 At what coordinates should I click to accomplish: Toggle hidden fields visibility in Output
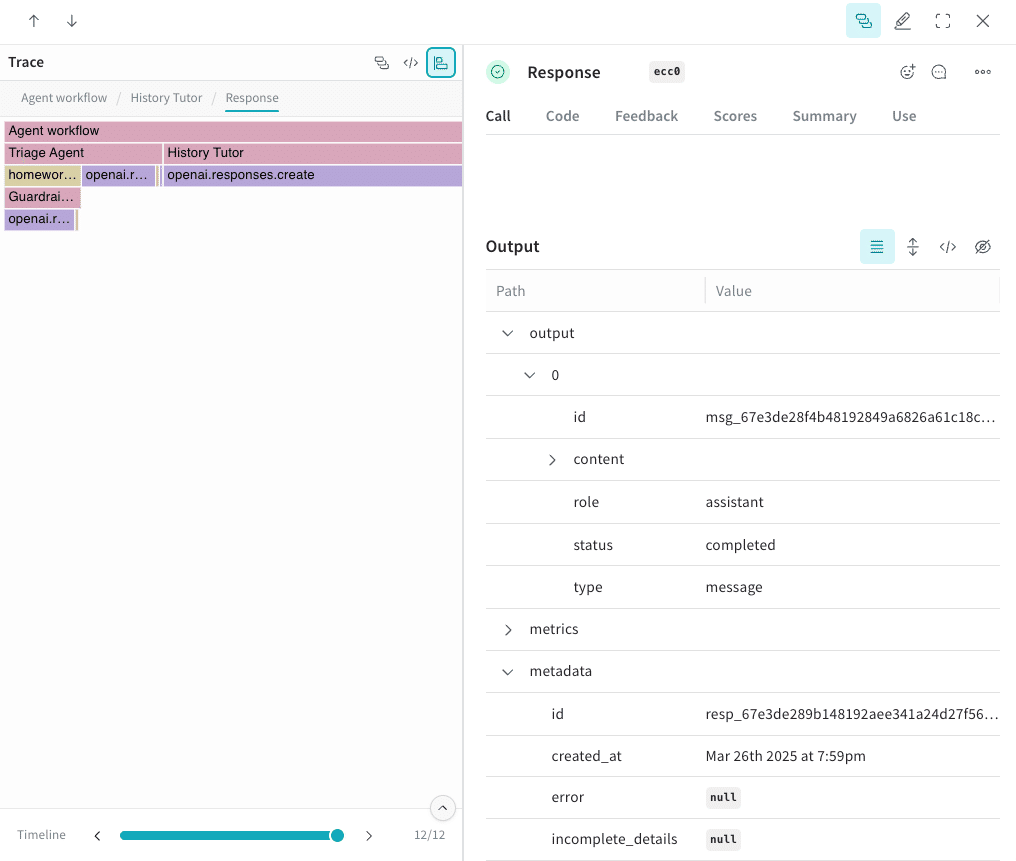(983, 246)
